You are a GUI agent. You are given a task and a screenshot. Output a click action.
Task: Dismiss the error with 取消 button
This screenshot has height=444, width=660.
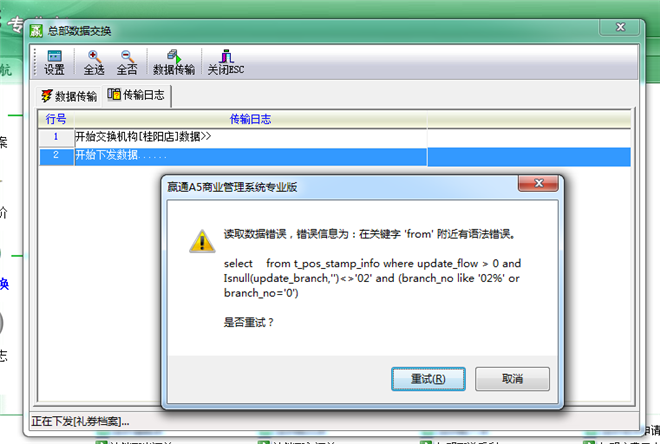(x=512, y=379)
